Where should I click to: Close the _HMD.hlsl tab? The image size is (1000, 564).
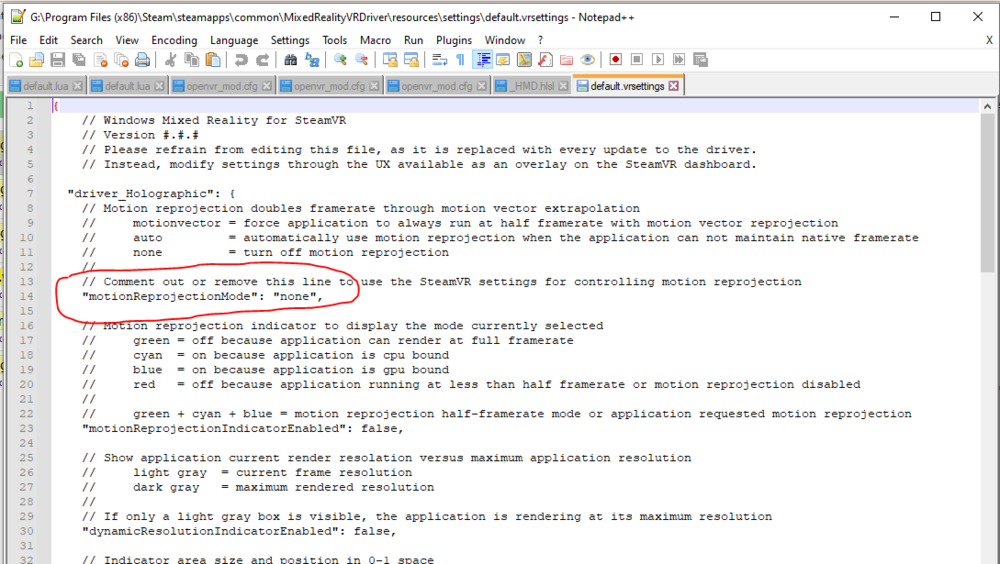563,86
